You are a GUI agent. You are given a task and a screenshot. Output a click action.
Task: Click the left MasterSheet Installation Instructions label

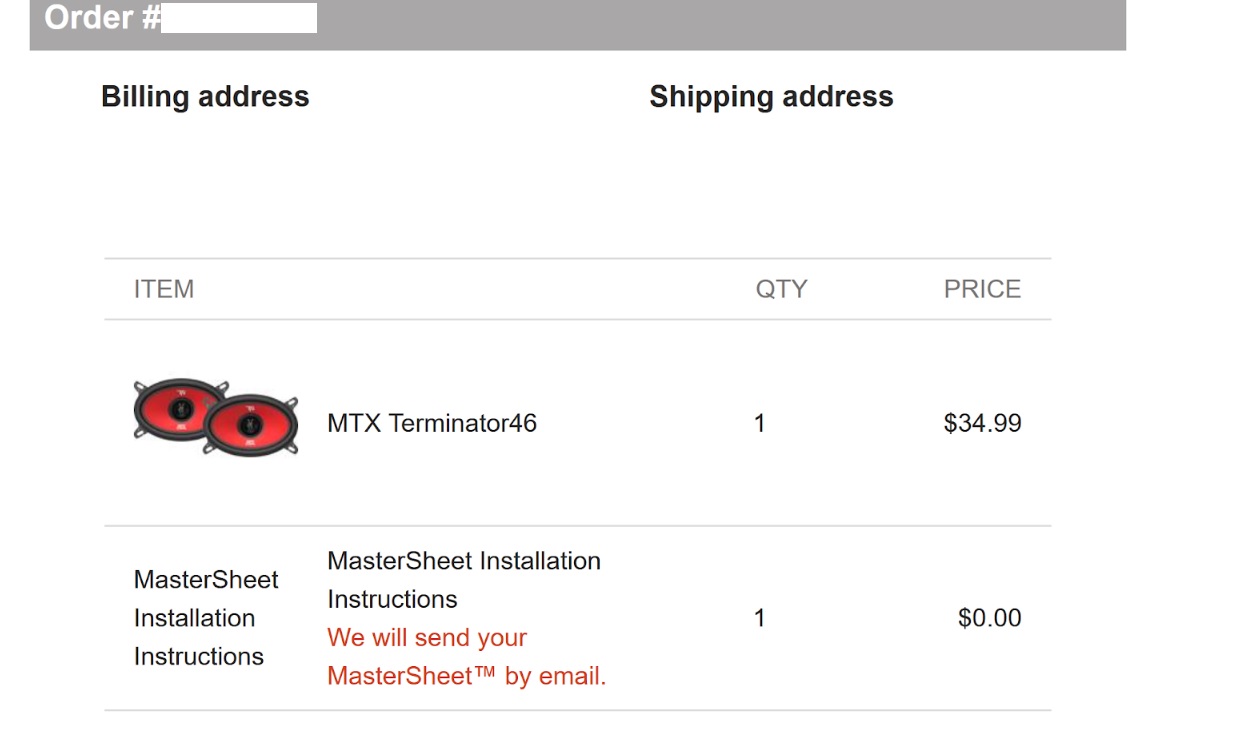point(206,618)
